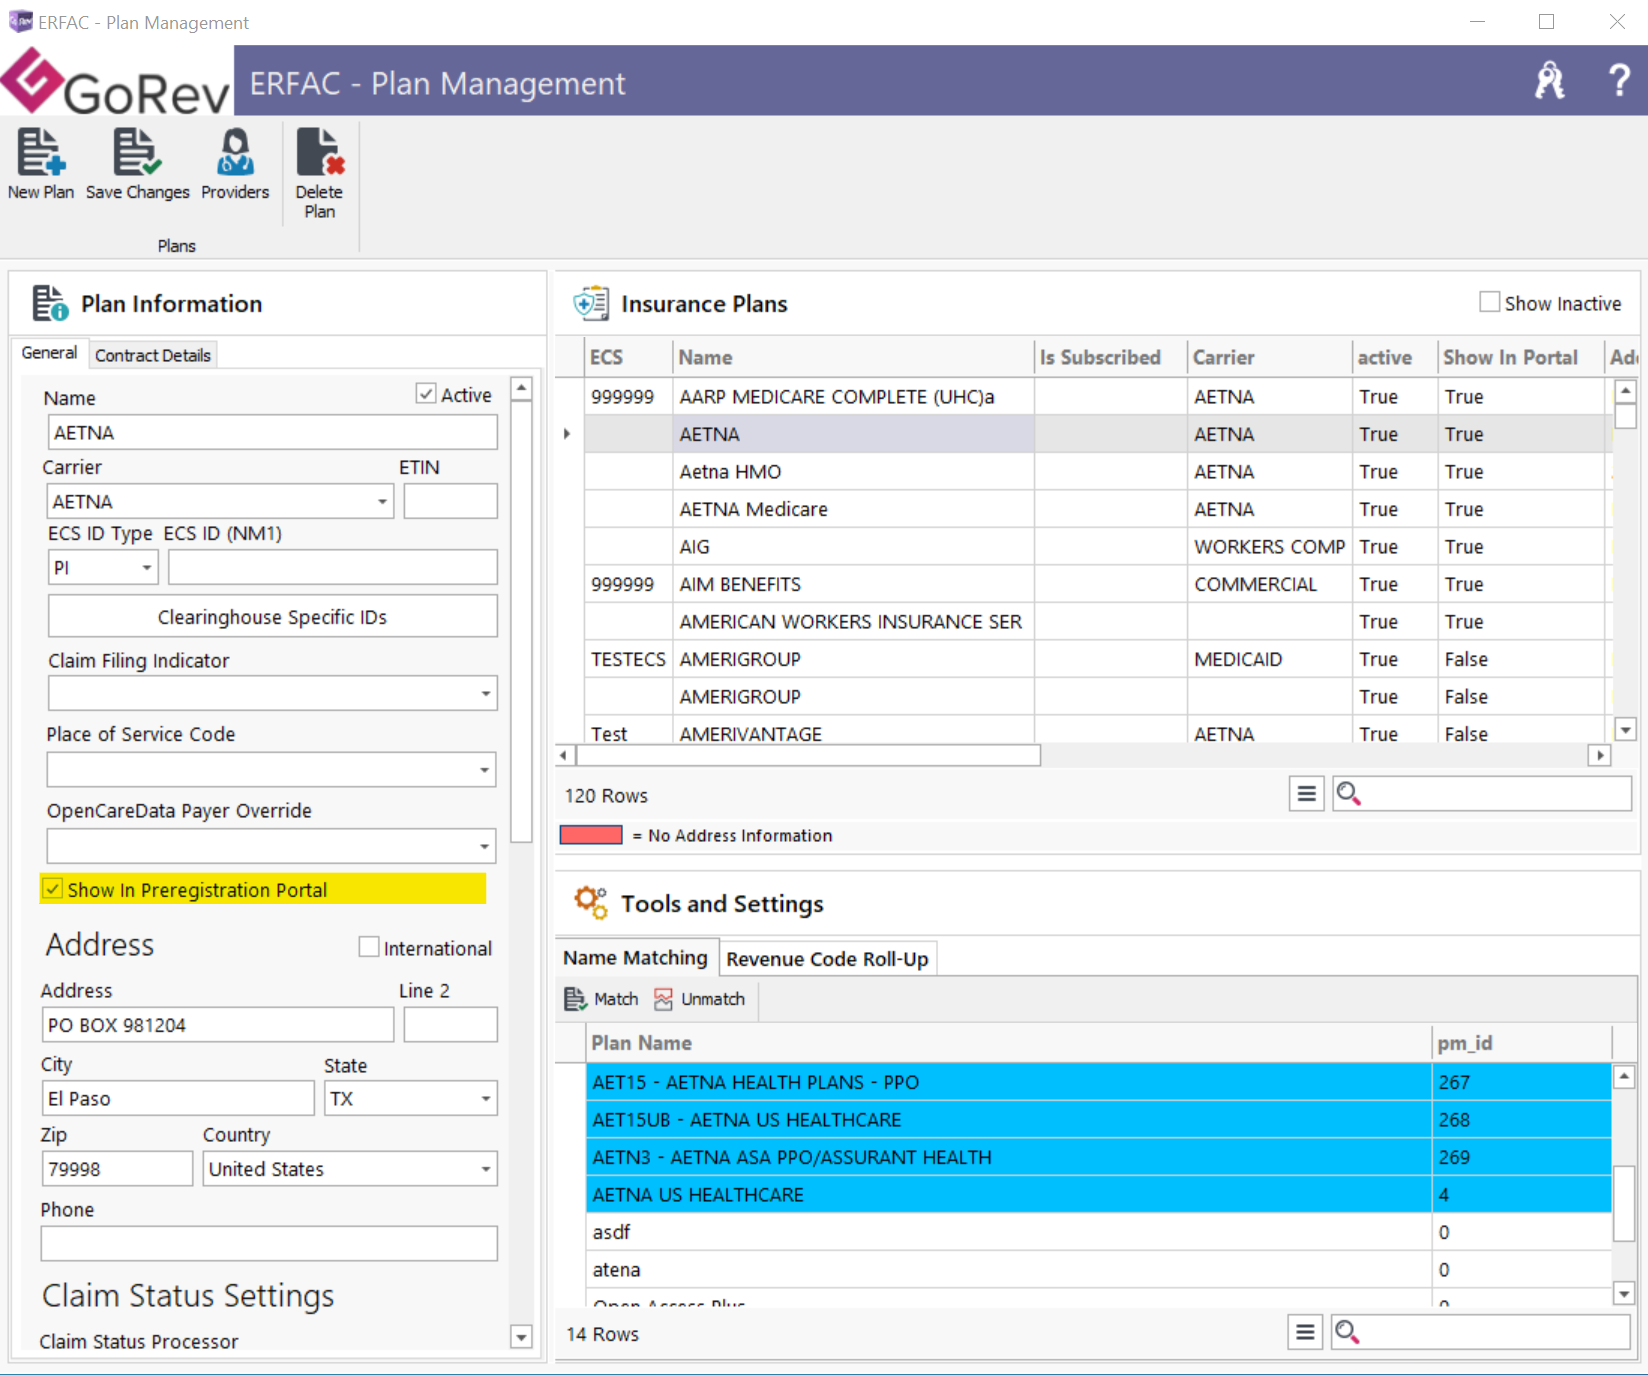Click the plan Name input field
Viewport: 1648px width, 1375px height.
(272, 432)
